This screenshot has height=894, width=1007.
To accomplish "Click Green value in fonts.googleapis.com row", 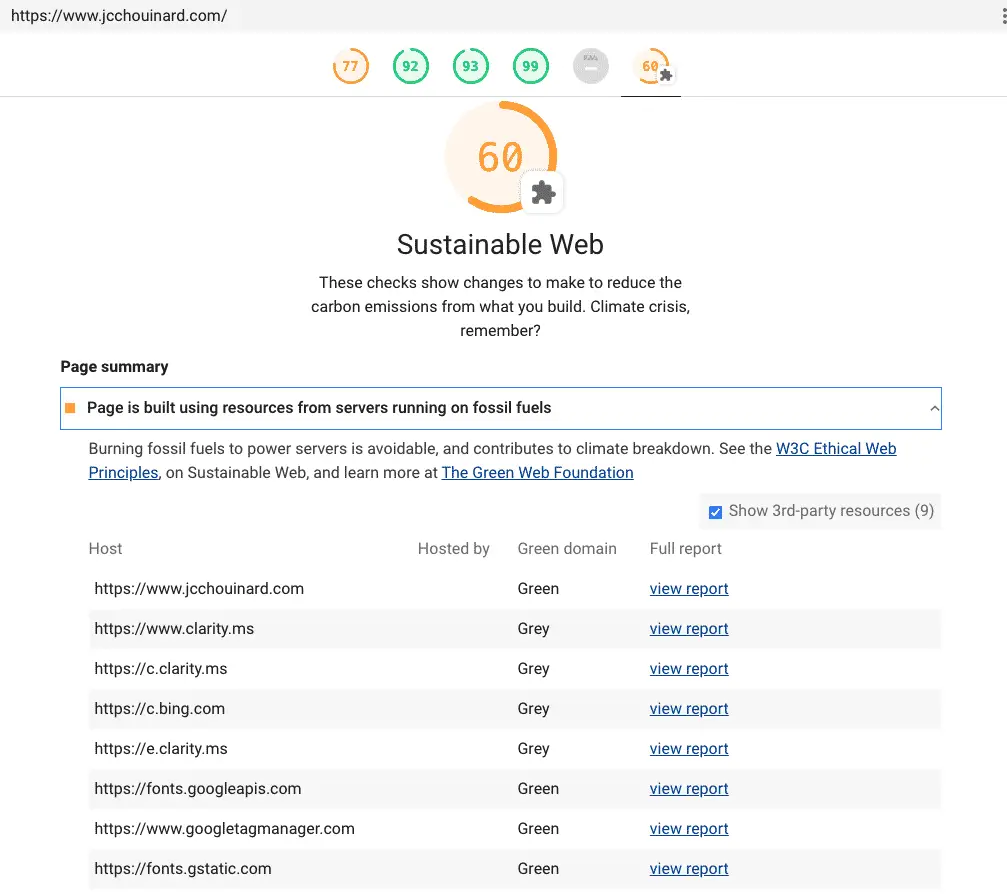I will tap(538, 789).
